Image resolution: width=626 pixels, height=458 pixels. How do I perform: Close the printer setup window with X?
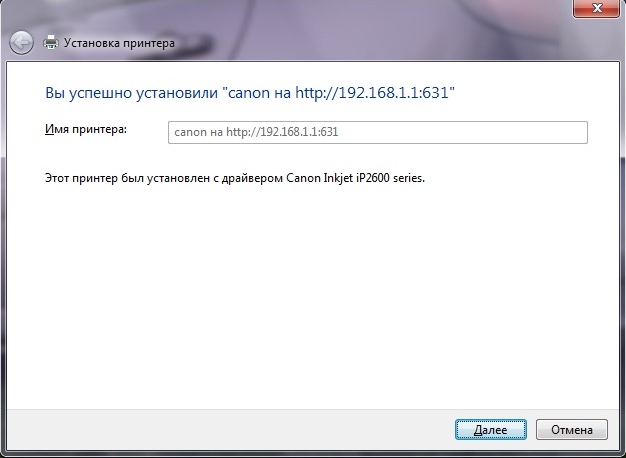597,8
